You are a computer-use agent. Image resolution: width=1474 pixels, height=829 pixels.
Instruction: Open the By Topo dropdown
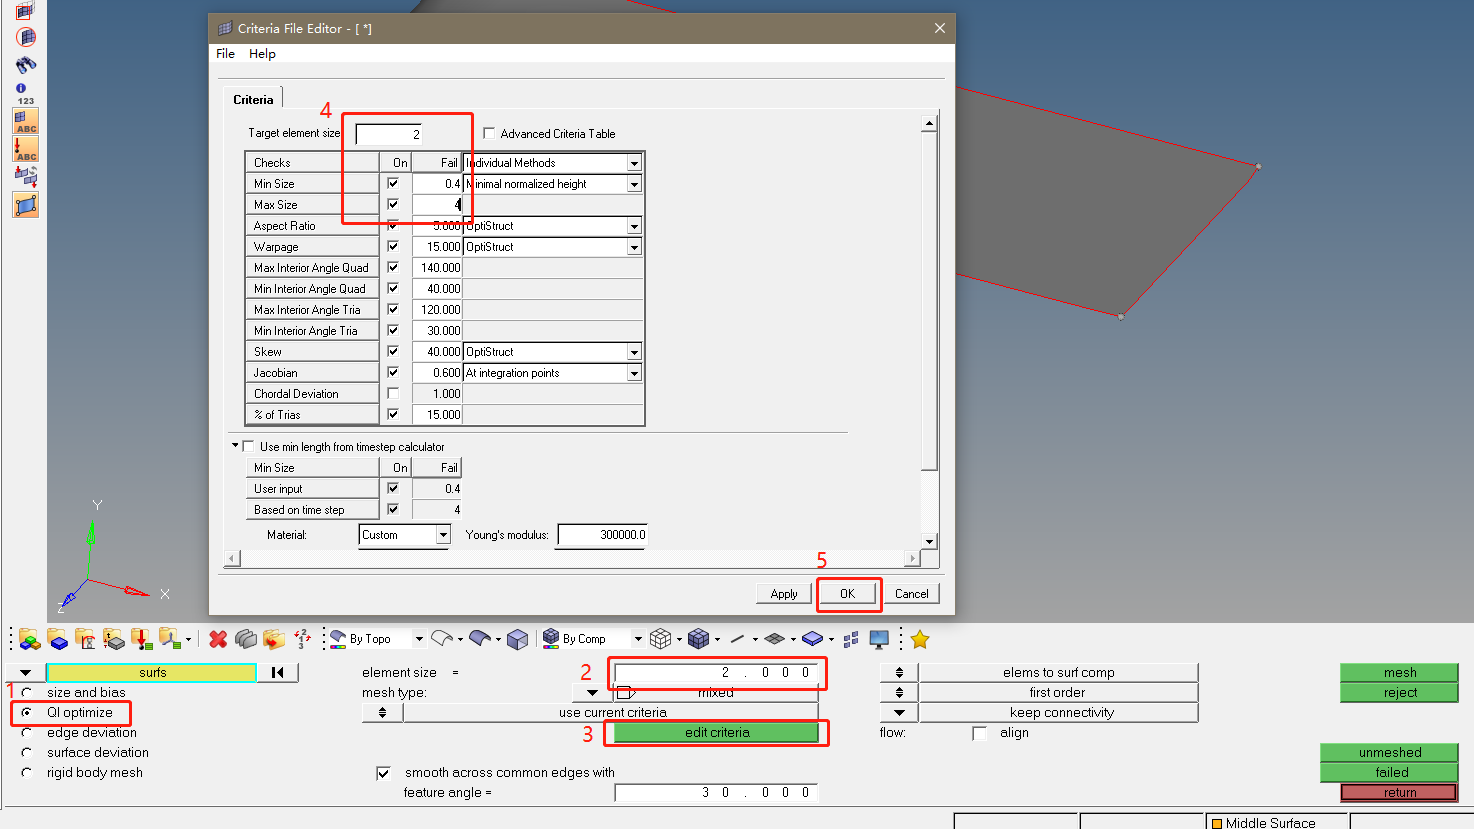[420, 639]
